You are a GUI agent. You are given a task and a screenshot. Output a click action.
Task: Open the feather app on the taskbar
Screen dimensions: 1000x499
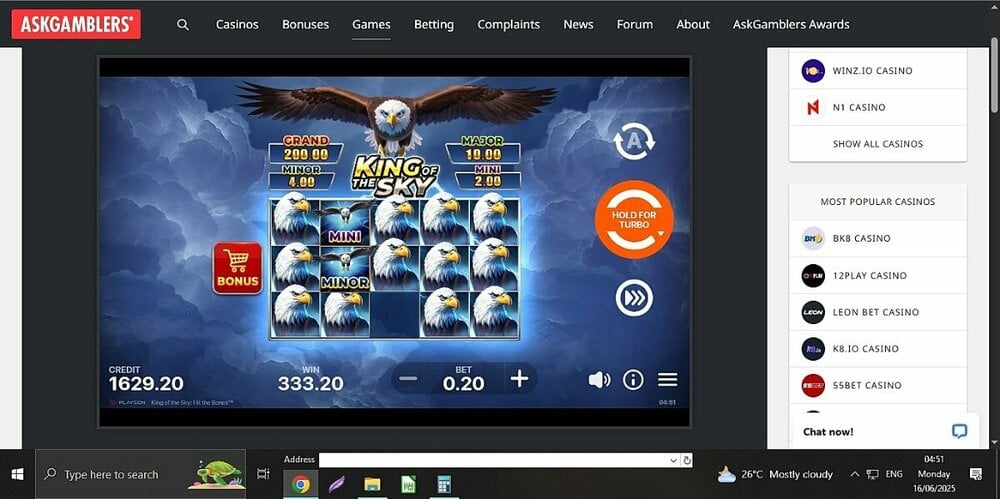pos(337,485)
